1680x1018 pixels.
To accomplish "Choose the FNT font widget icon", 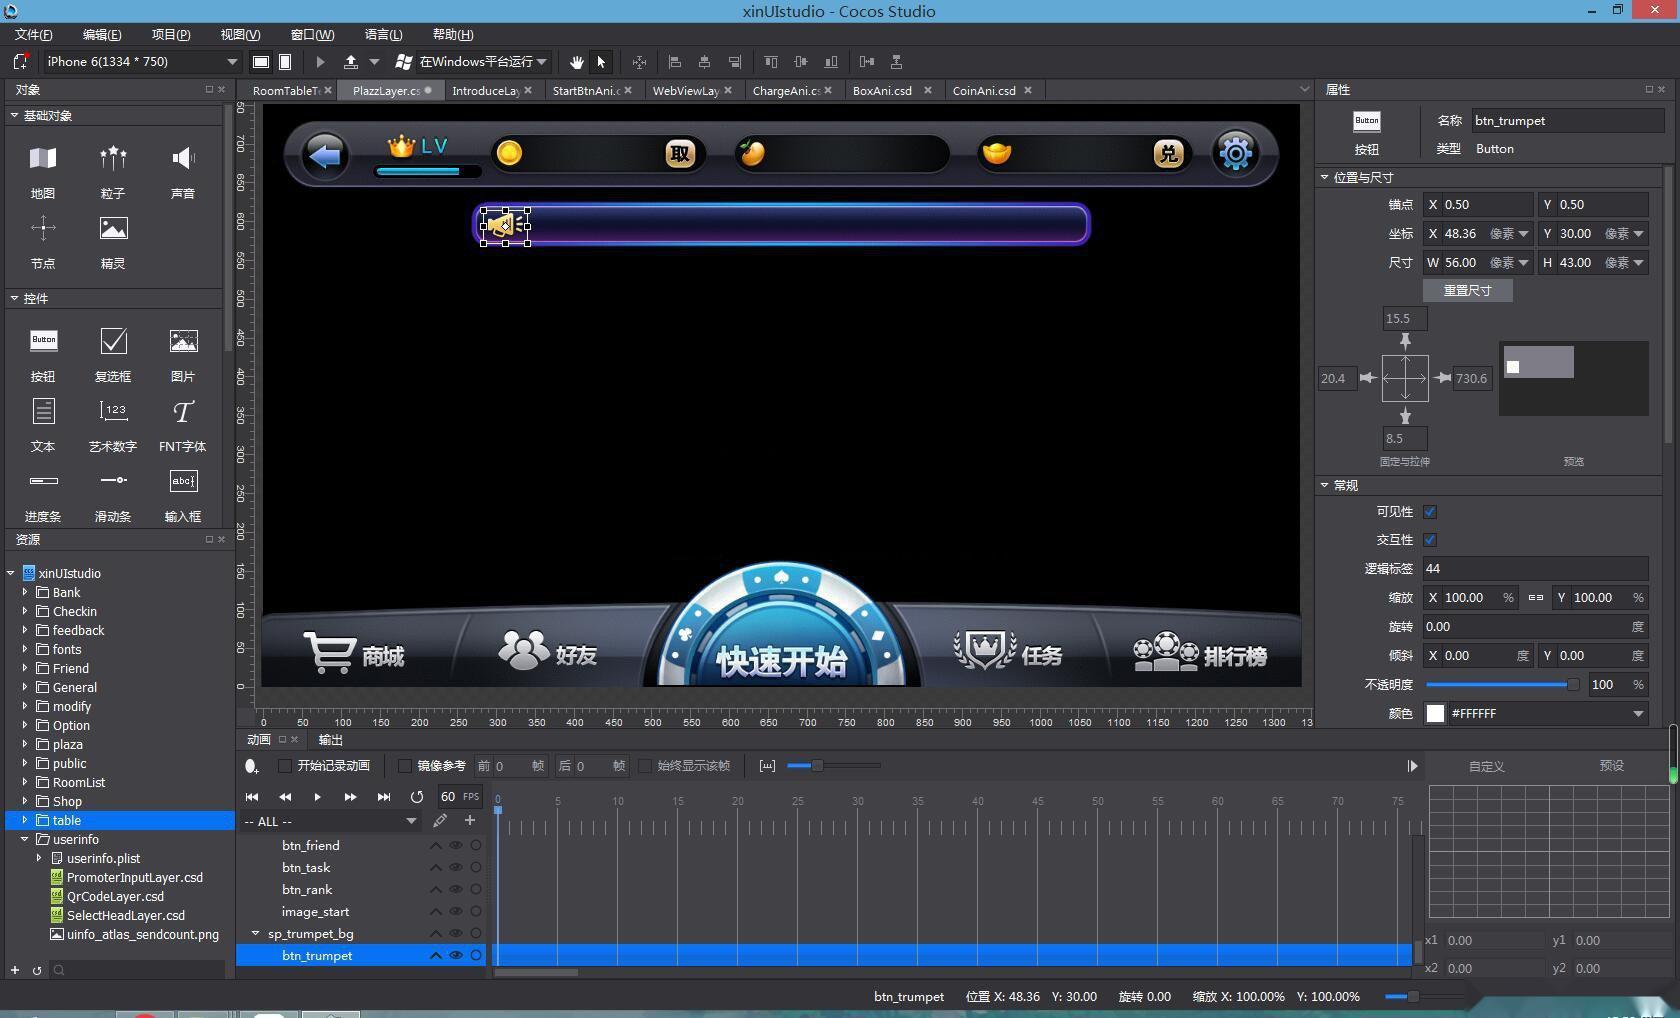I will 183,412.
